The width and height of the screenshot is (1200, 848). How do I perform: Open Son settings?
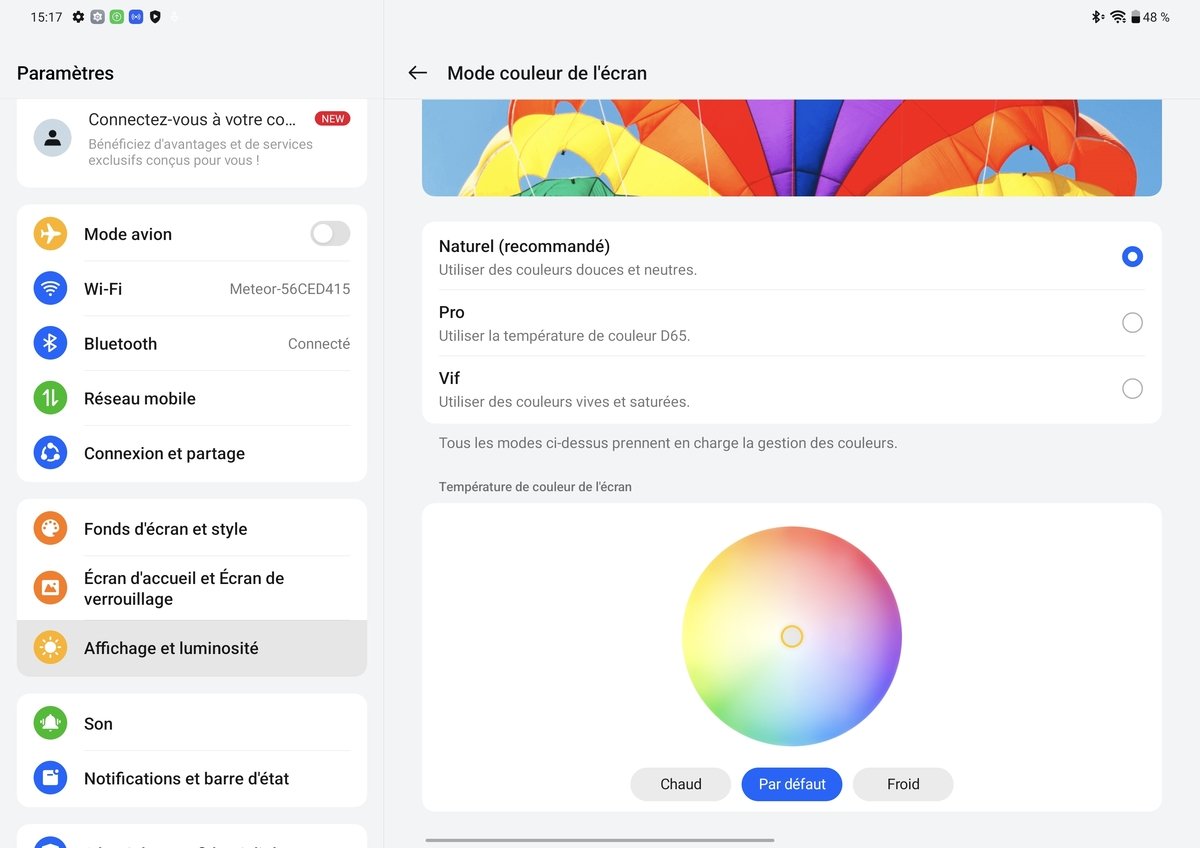192,723
